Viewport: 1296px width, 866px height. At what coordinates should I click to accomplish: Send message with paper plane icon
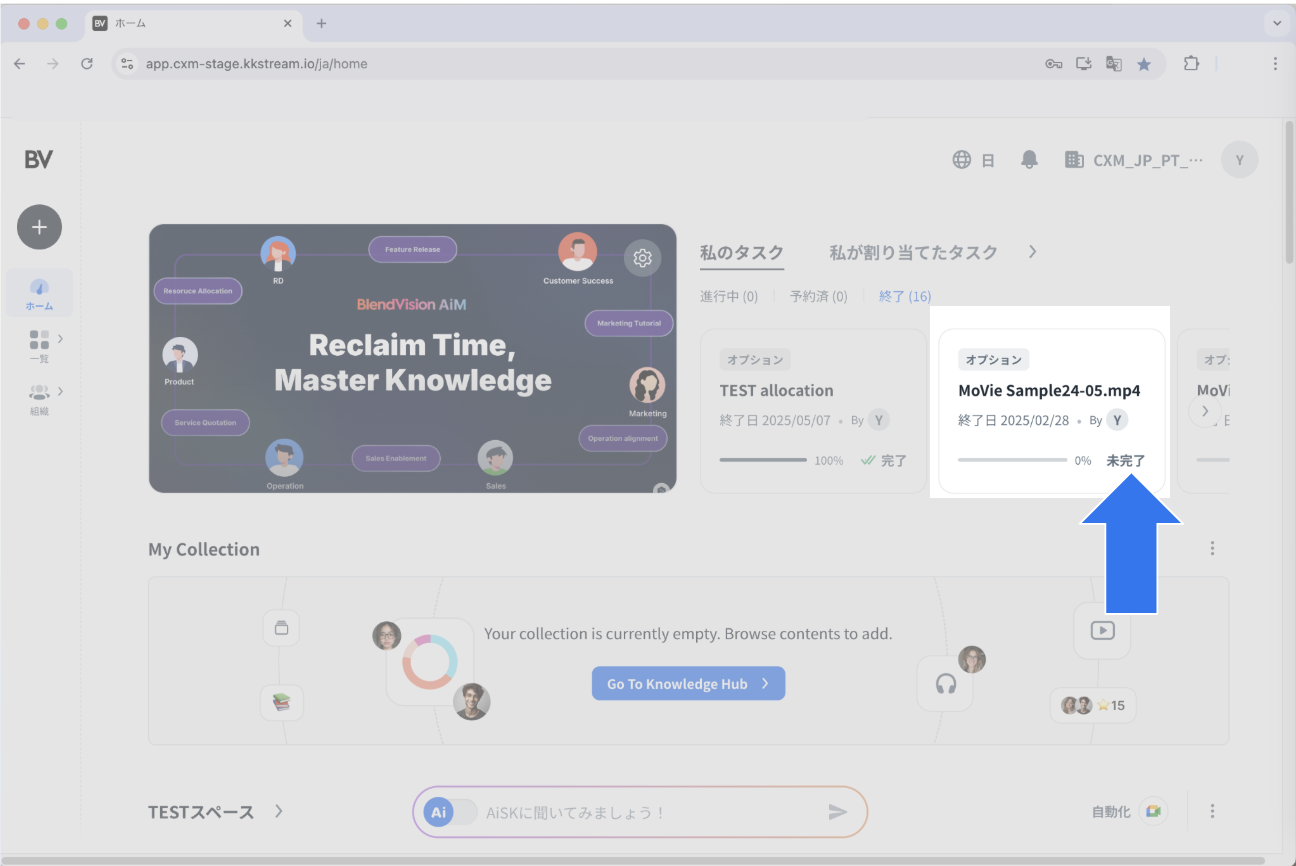[x=837, y=812]
